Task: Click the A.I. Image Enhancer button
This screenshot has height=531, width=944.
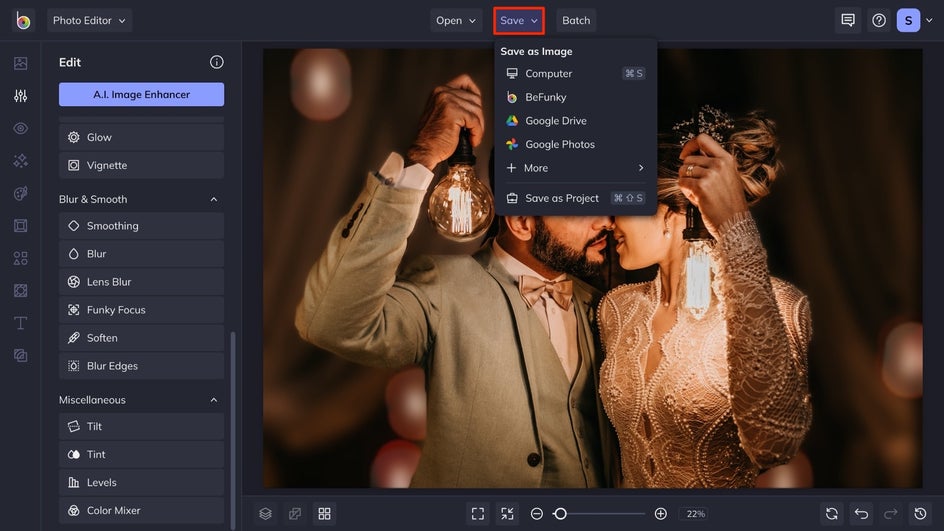Action: point(141,94)
